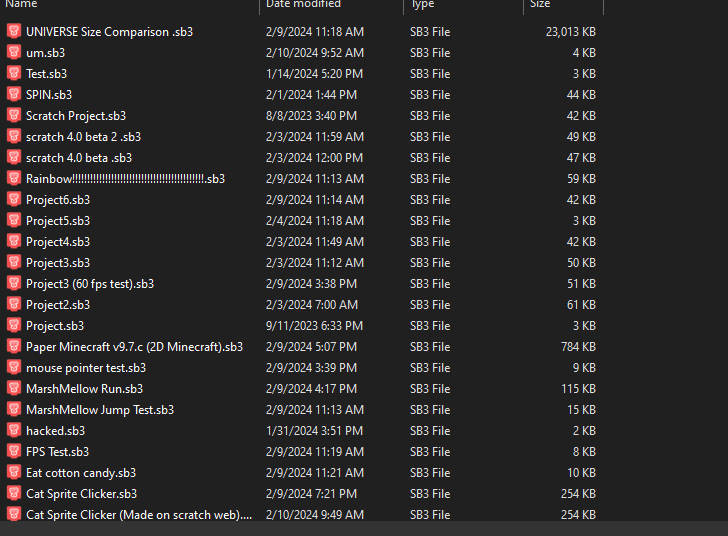Image resolution: width=728 pixels, height=536 pixels.
Task: Select the file name 'hacked.sb3'
Action: [x=55, y=431]
